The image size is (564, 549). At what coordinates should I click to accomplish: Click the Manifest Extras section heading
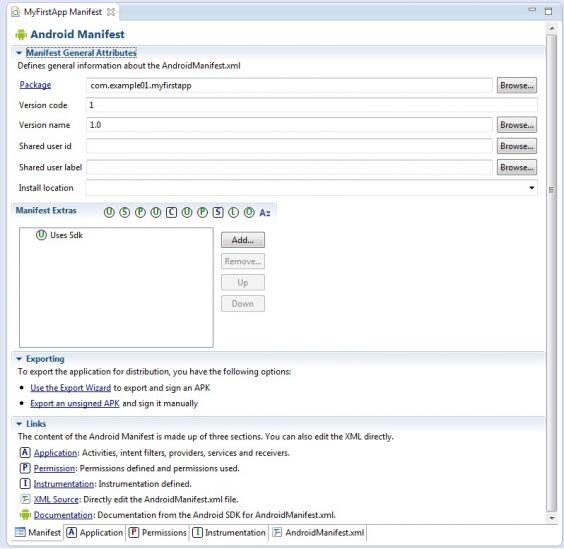(46, 210)
